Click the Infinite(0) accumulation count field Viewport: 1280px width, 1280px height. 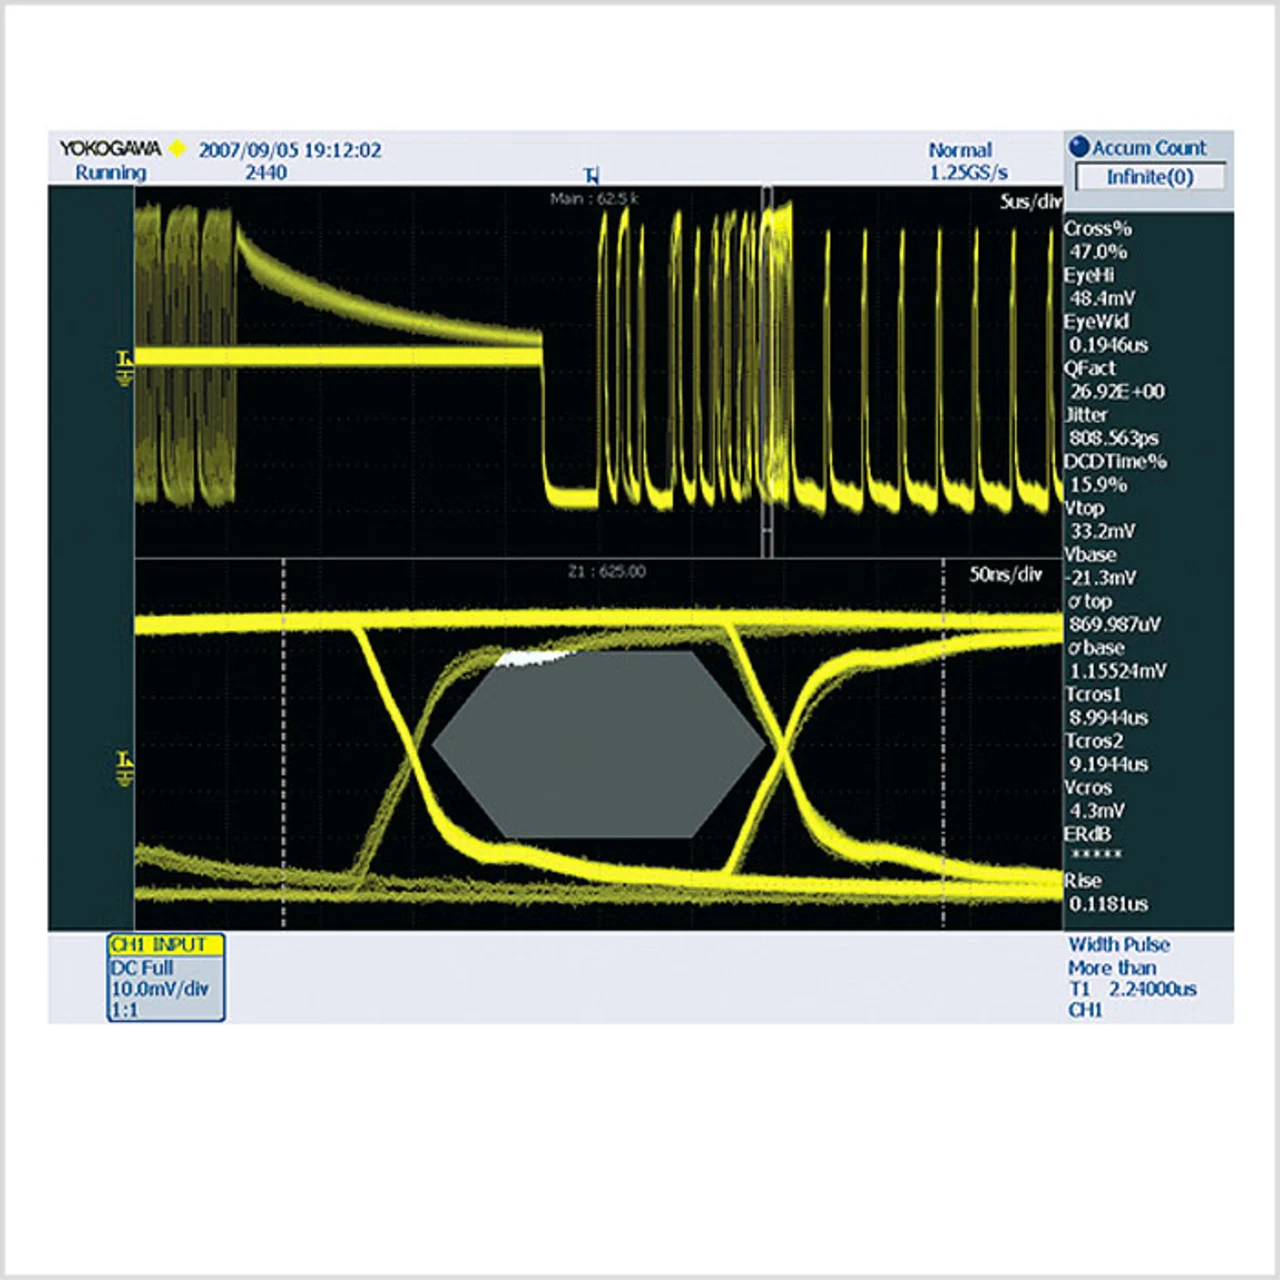tap(1149, 177)
